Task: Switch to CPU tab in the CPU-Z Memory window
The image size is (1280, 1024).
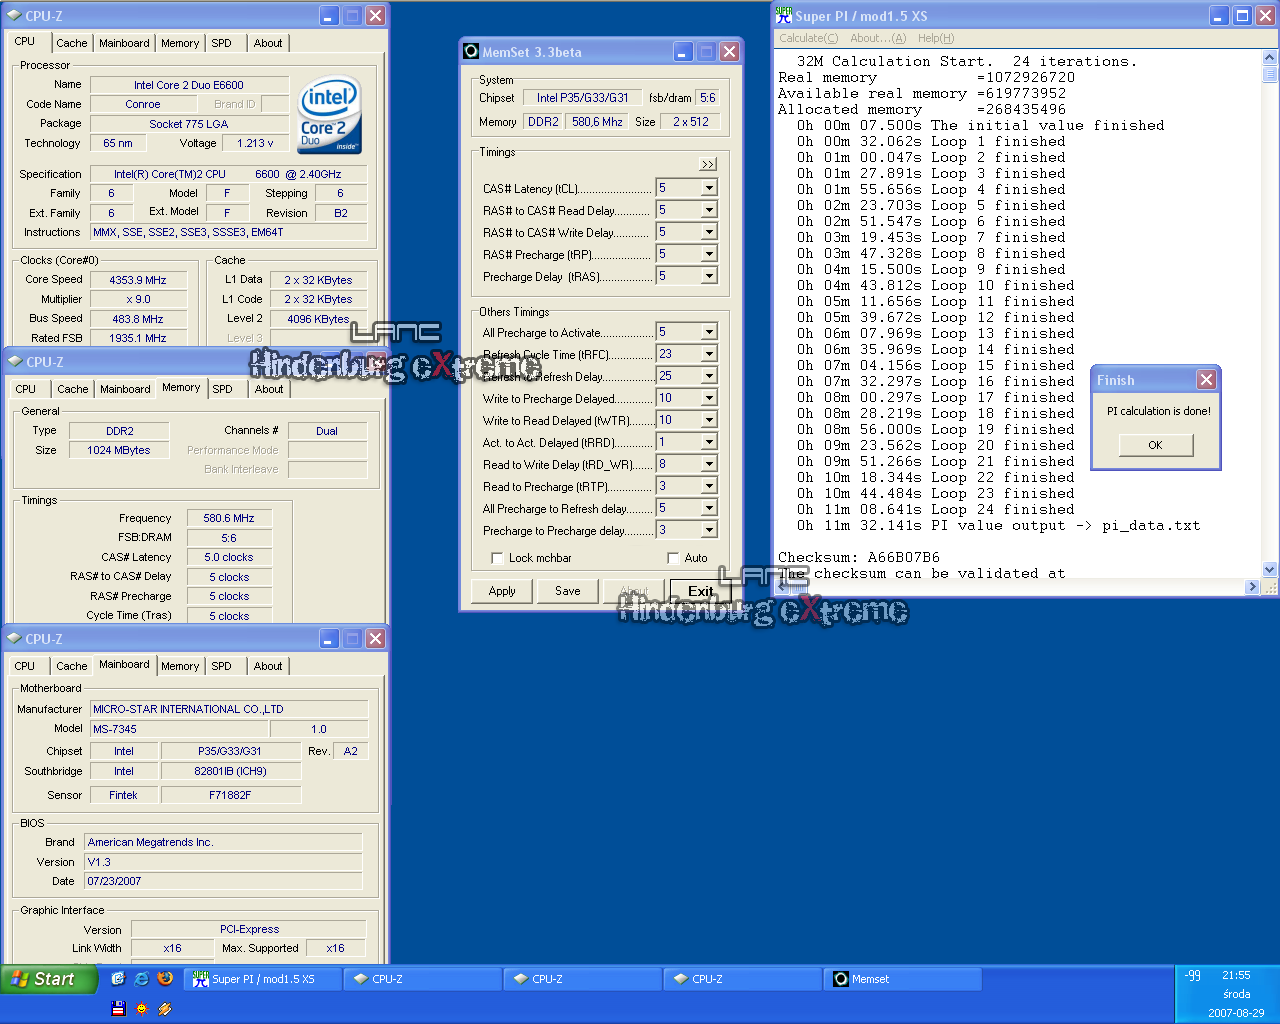Action: pos(25,389)
